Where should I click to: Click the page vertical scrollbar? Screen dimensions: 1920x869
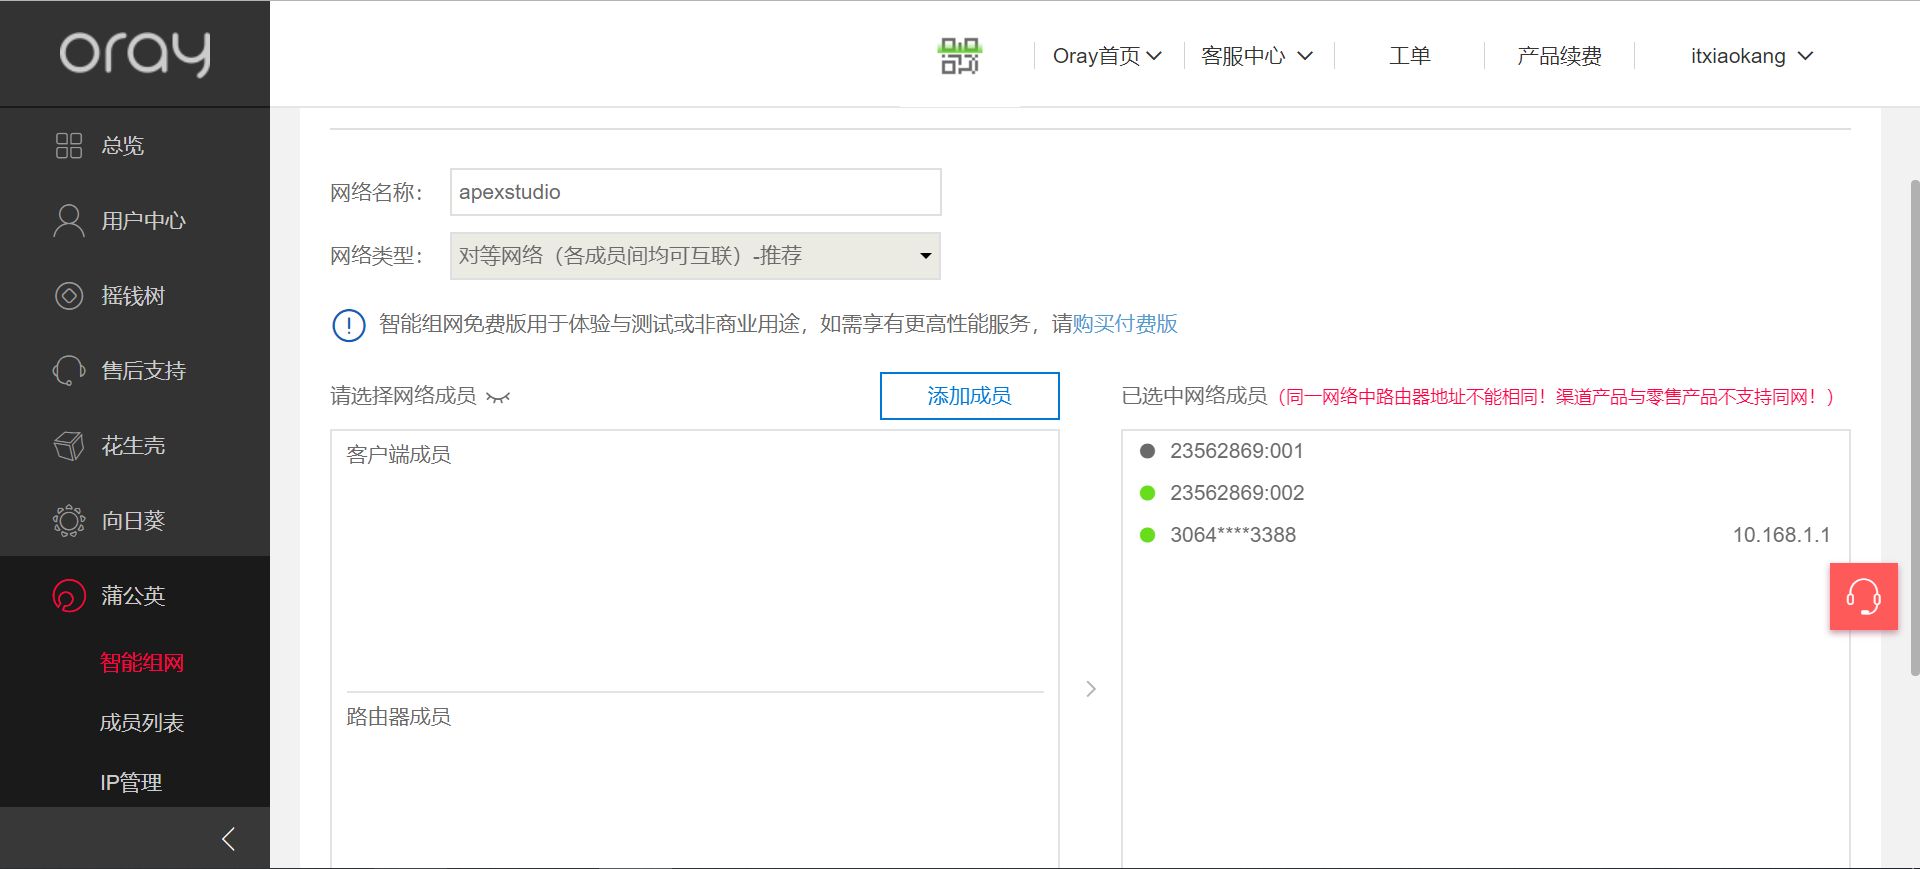[1914, 428]
